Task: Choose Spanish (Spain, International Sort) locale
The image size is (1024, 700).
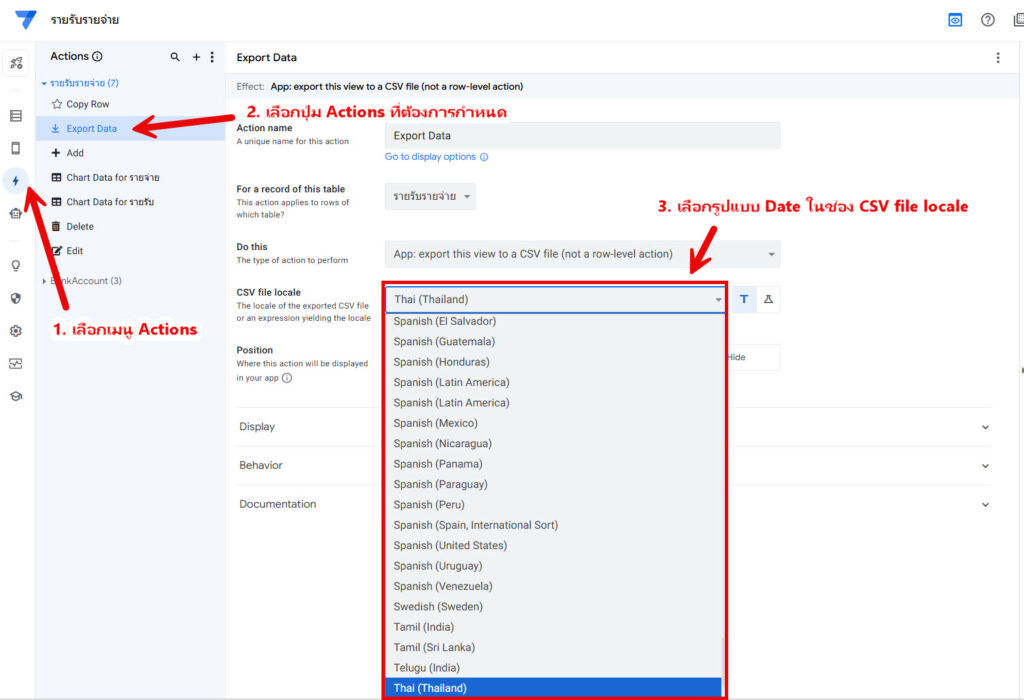Action: click(552, 525)
